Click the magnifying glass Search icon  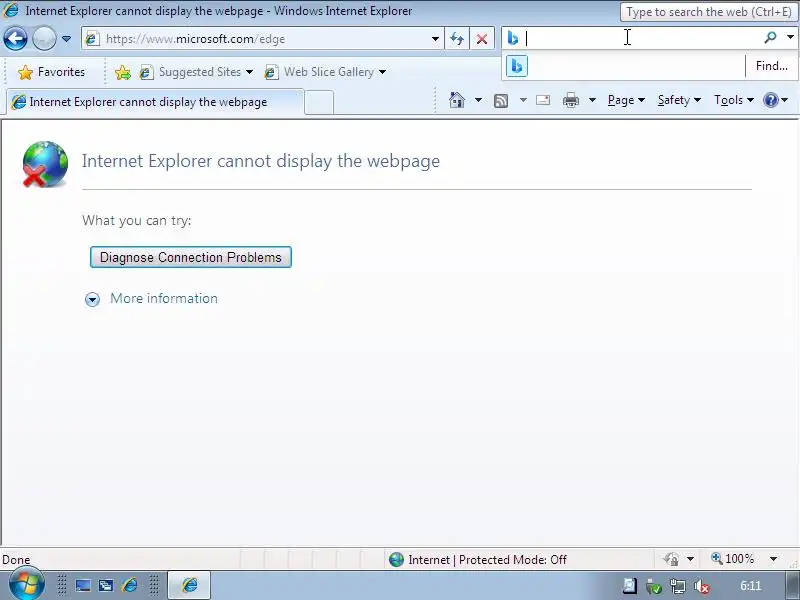[x=770, y=37]
